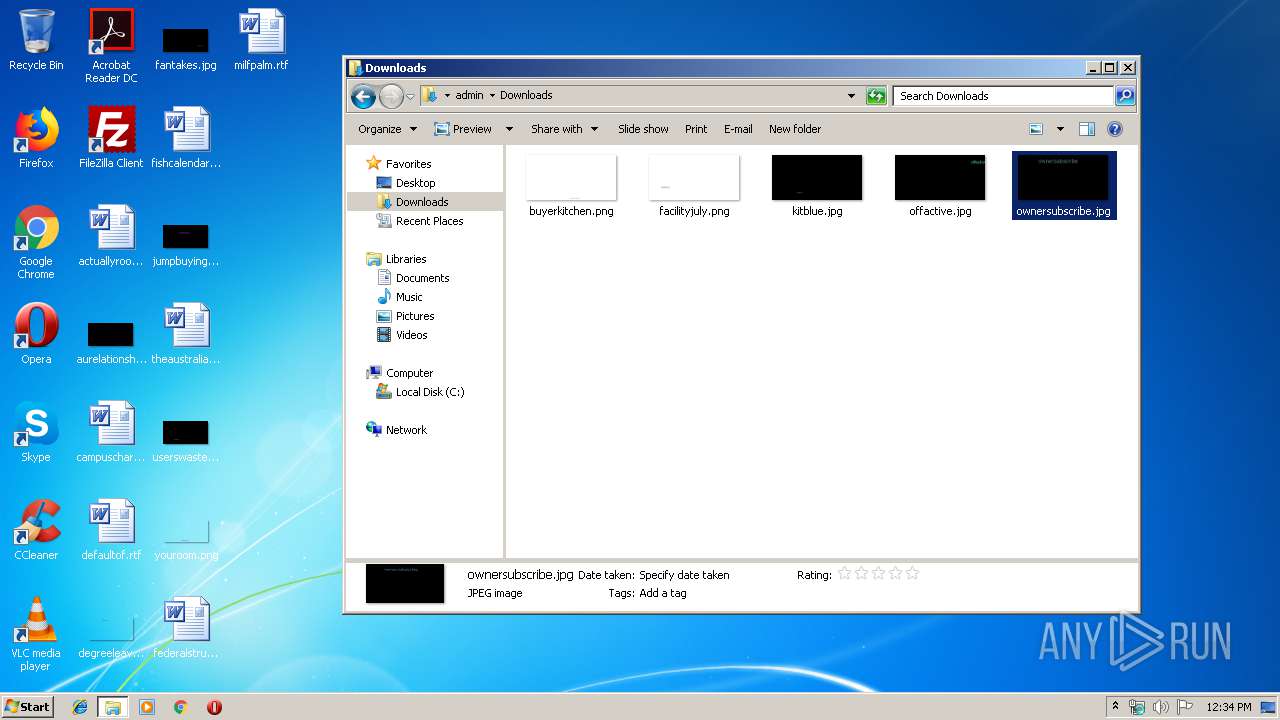Click Chrome icon in the taskbar
The image size is (1280, 720).
point(181,707)
